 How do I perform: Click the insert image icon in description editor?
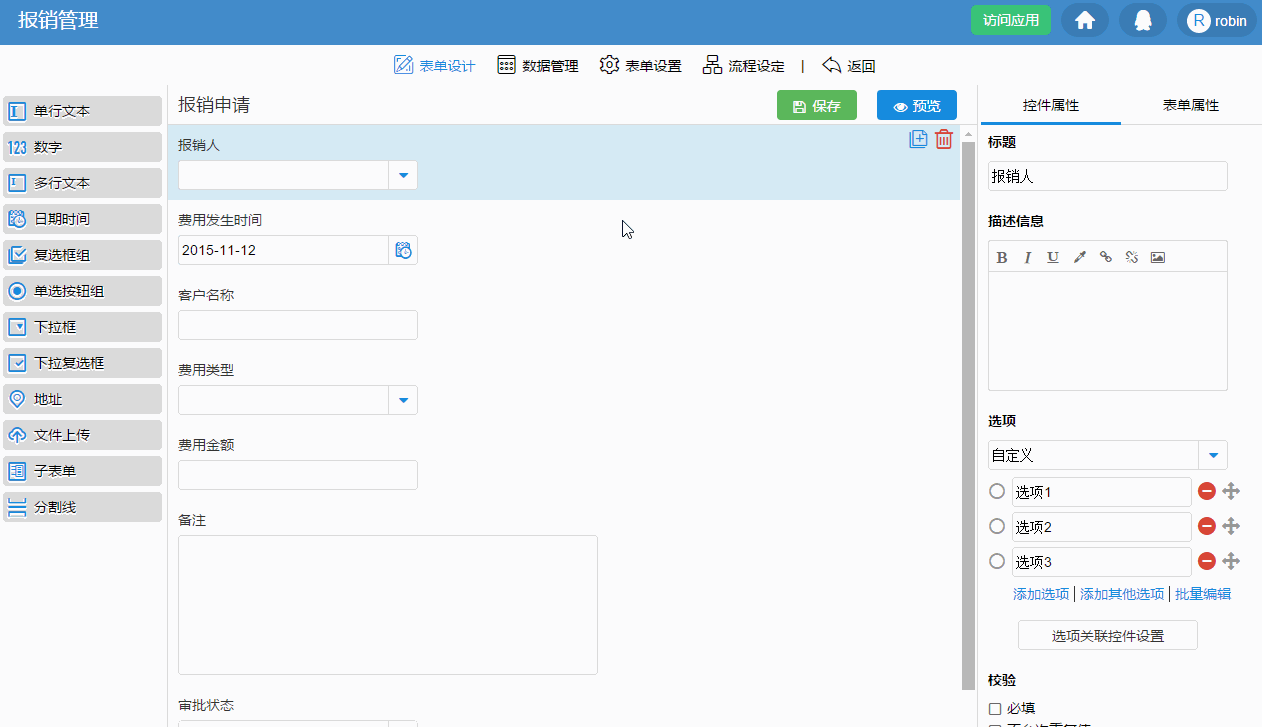pos(1158,257)
